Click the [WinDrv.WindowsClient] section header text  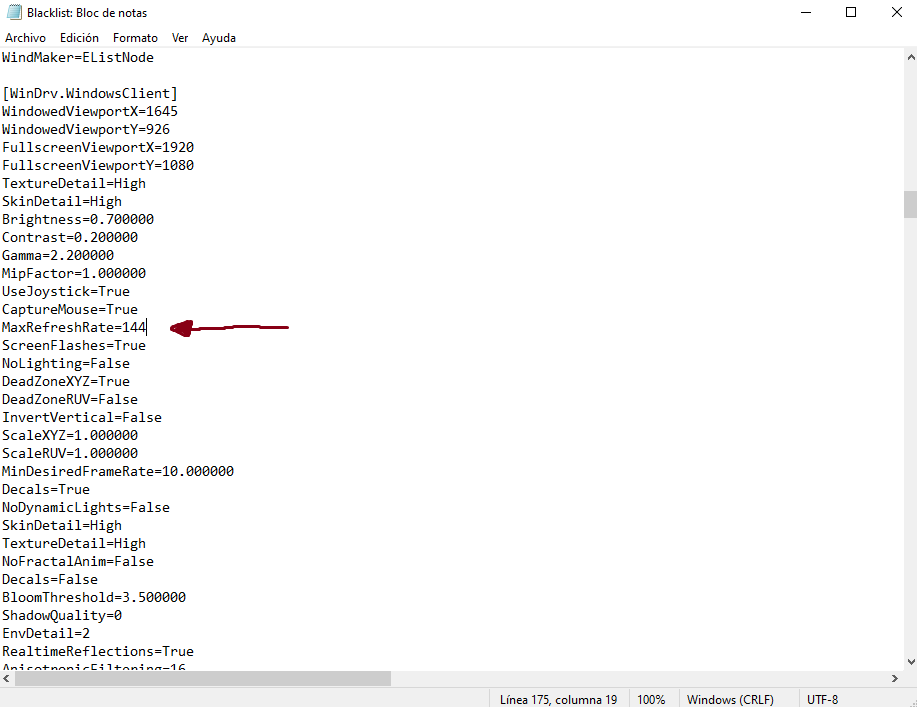click(89, 94)
